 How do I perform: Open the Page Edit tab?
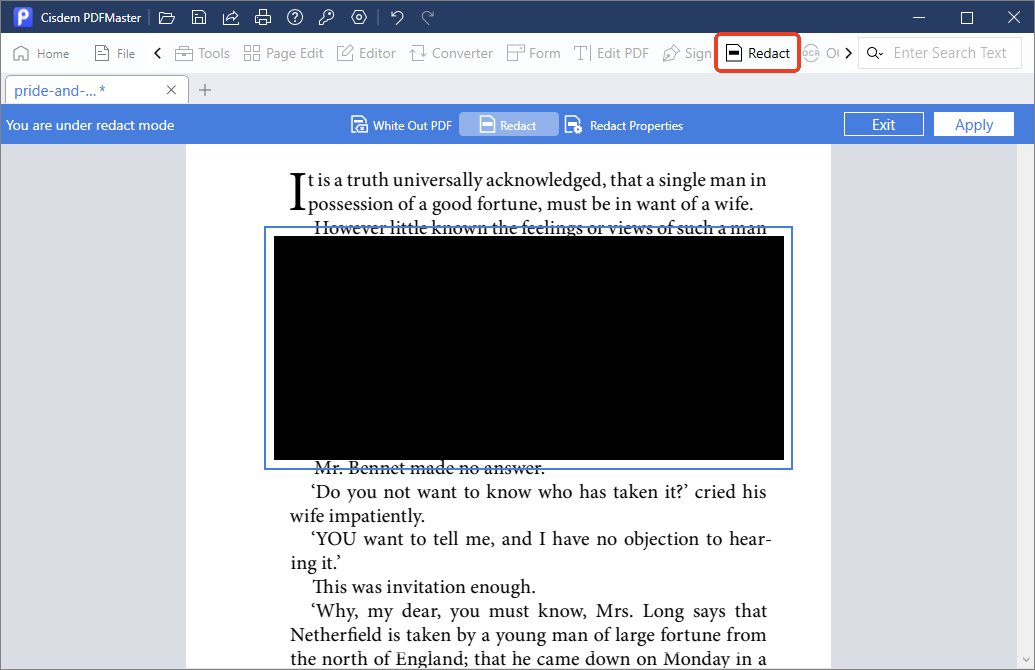283,53
